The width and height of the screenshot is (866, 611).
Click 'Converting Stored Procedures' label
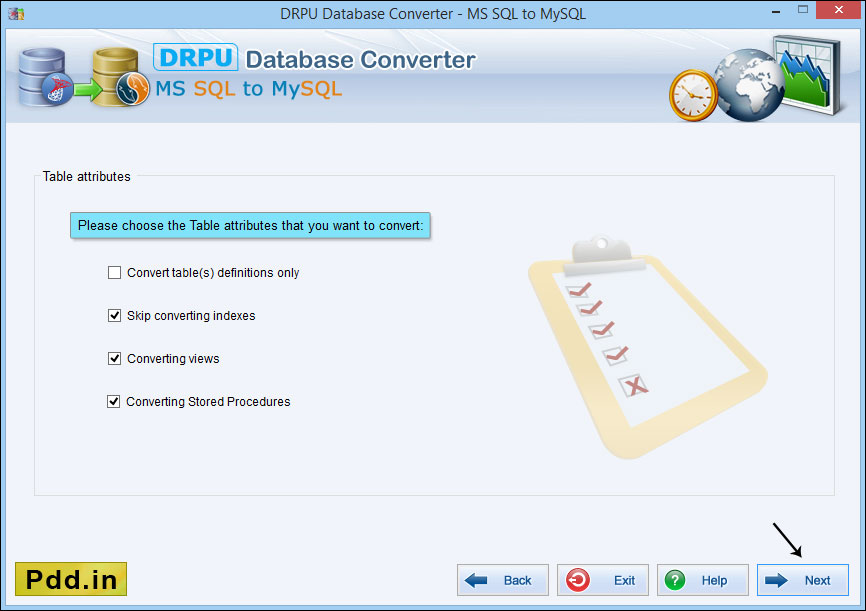click(208, 402)
